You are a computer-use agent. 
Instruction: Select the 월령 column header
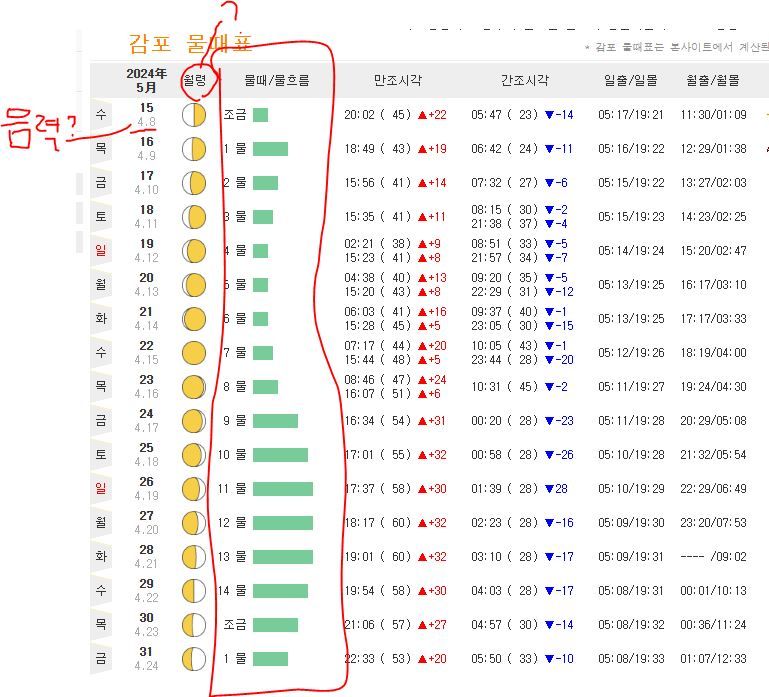pos(194,80)
